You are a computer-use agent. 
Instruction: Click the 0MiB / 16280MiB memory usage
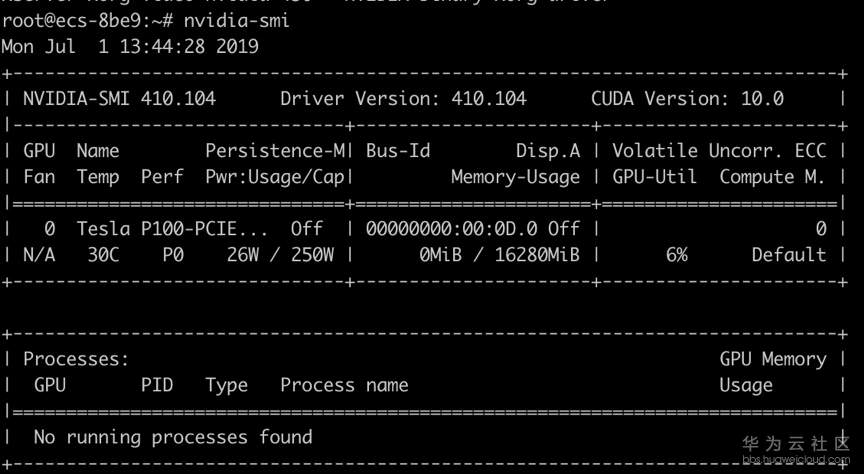point(499,255)
